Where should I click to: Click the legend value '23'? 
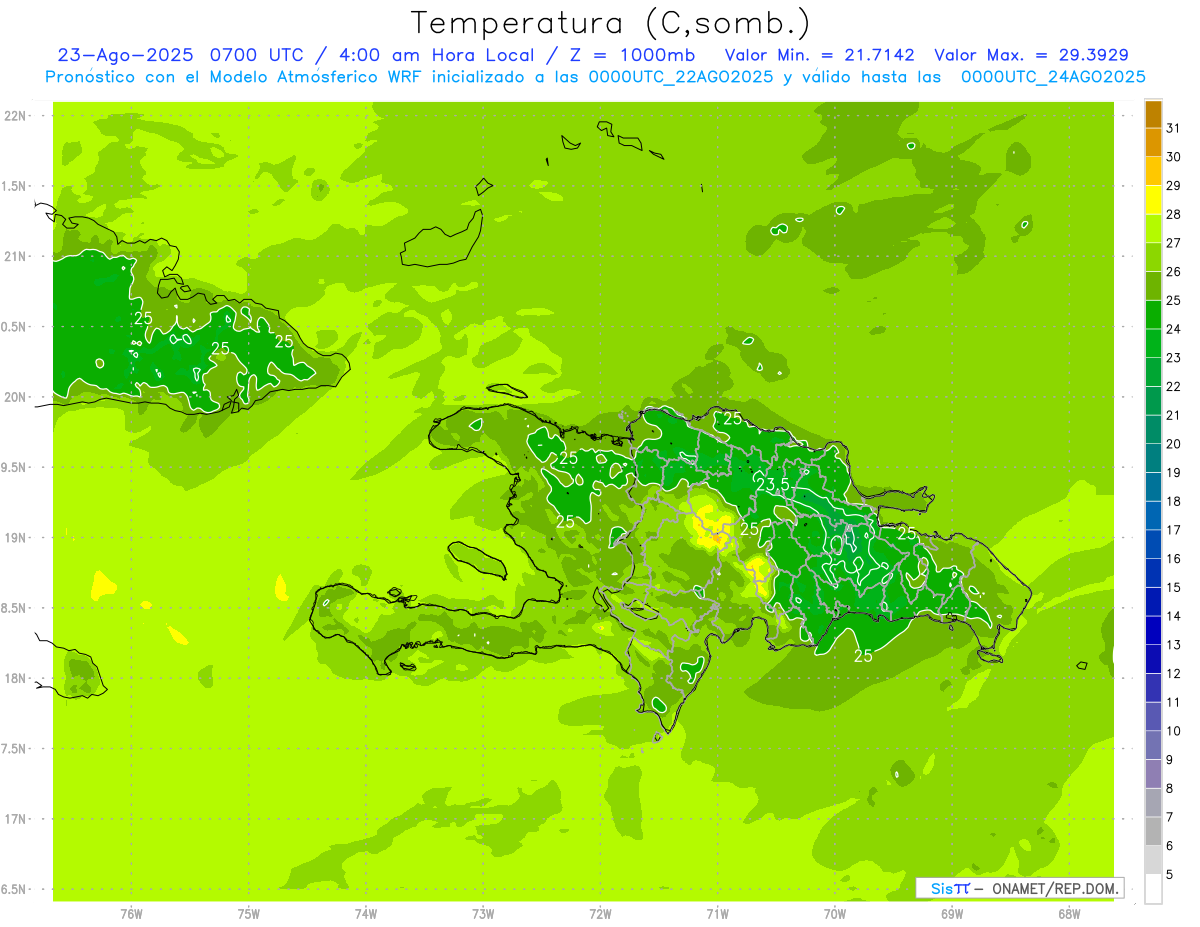point(1173,358)
